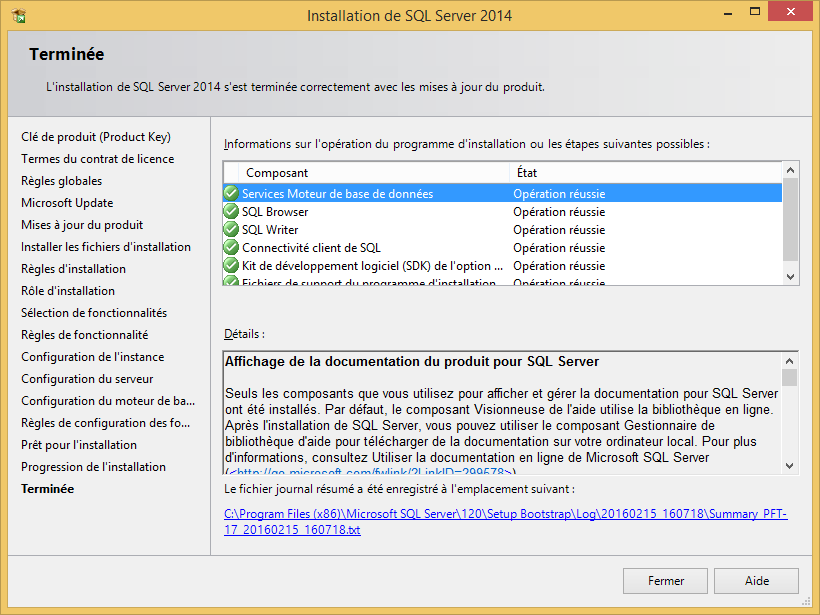Image resolution: width=820 pixels, height=615 pixels.
Task: Select the SQL Browser row
Action: [x=503, y=211]
